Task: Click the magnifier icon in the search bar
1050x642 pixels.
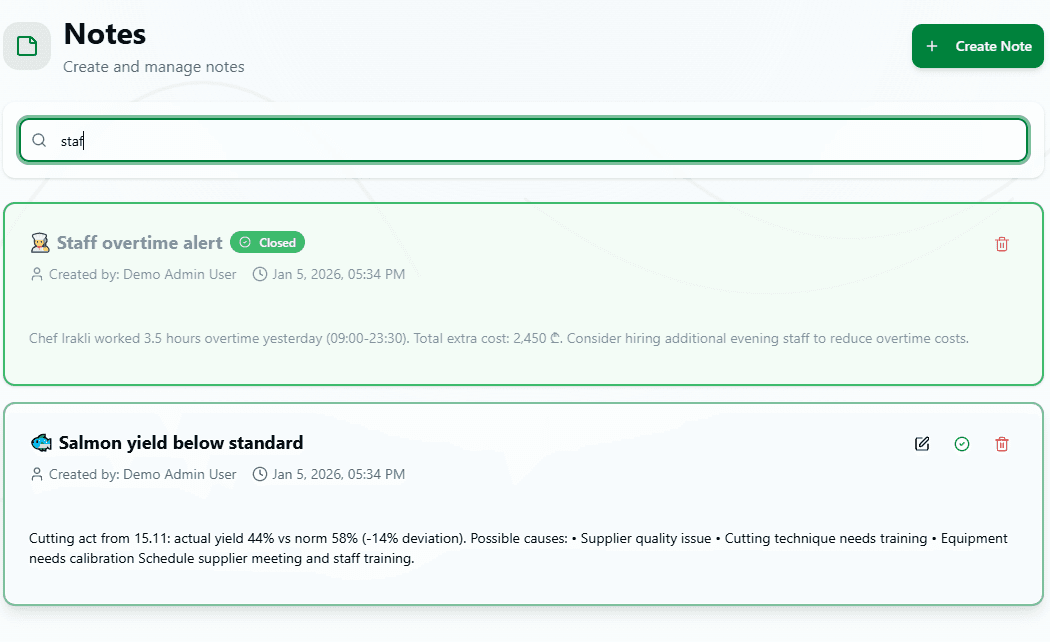Action: click(39, 140)
